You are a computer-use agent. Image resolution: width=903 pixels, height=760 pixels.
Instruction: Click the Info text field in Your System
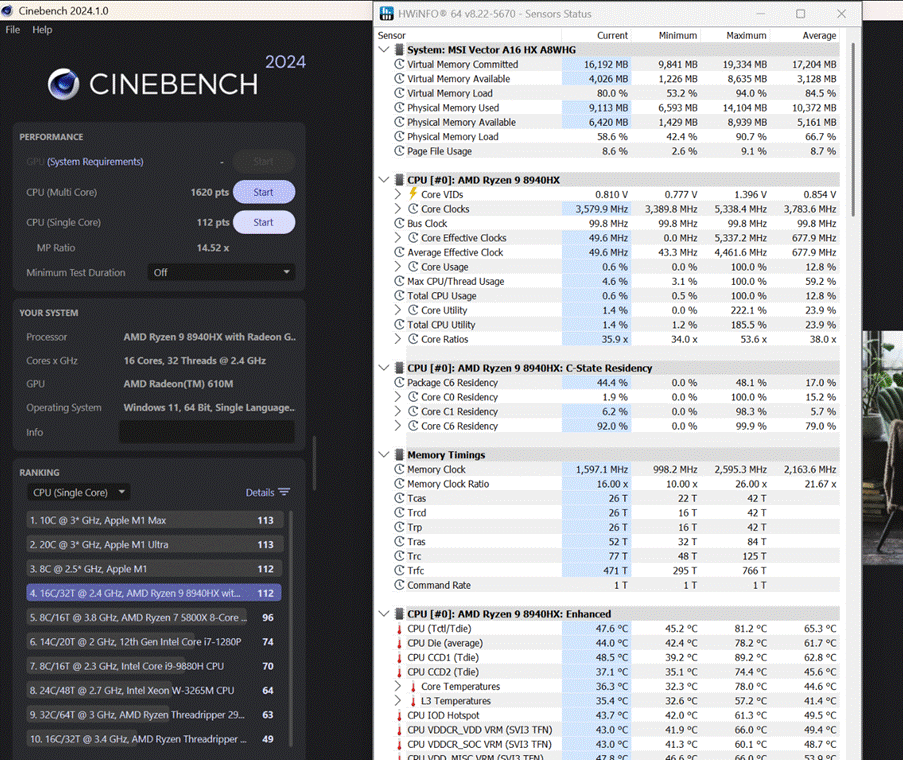(x=206, y=432)
